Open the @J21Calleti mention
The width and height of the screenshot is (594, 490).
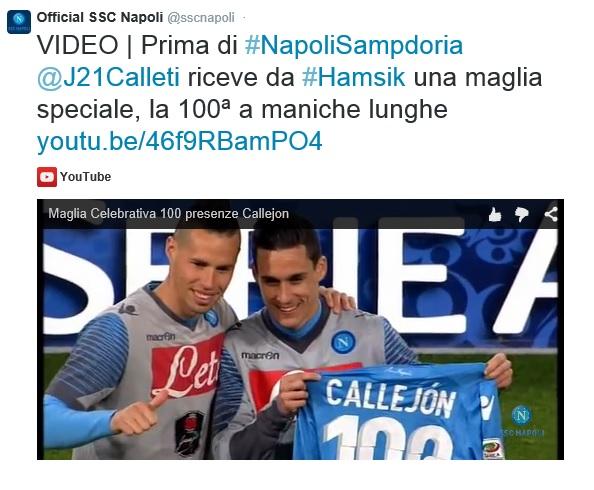pos(108,78)
